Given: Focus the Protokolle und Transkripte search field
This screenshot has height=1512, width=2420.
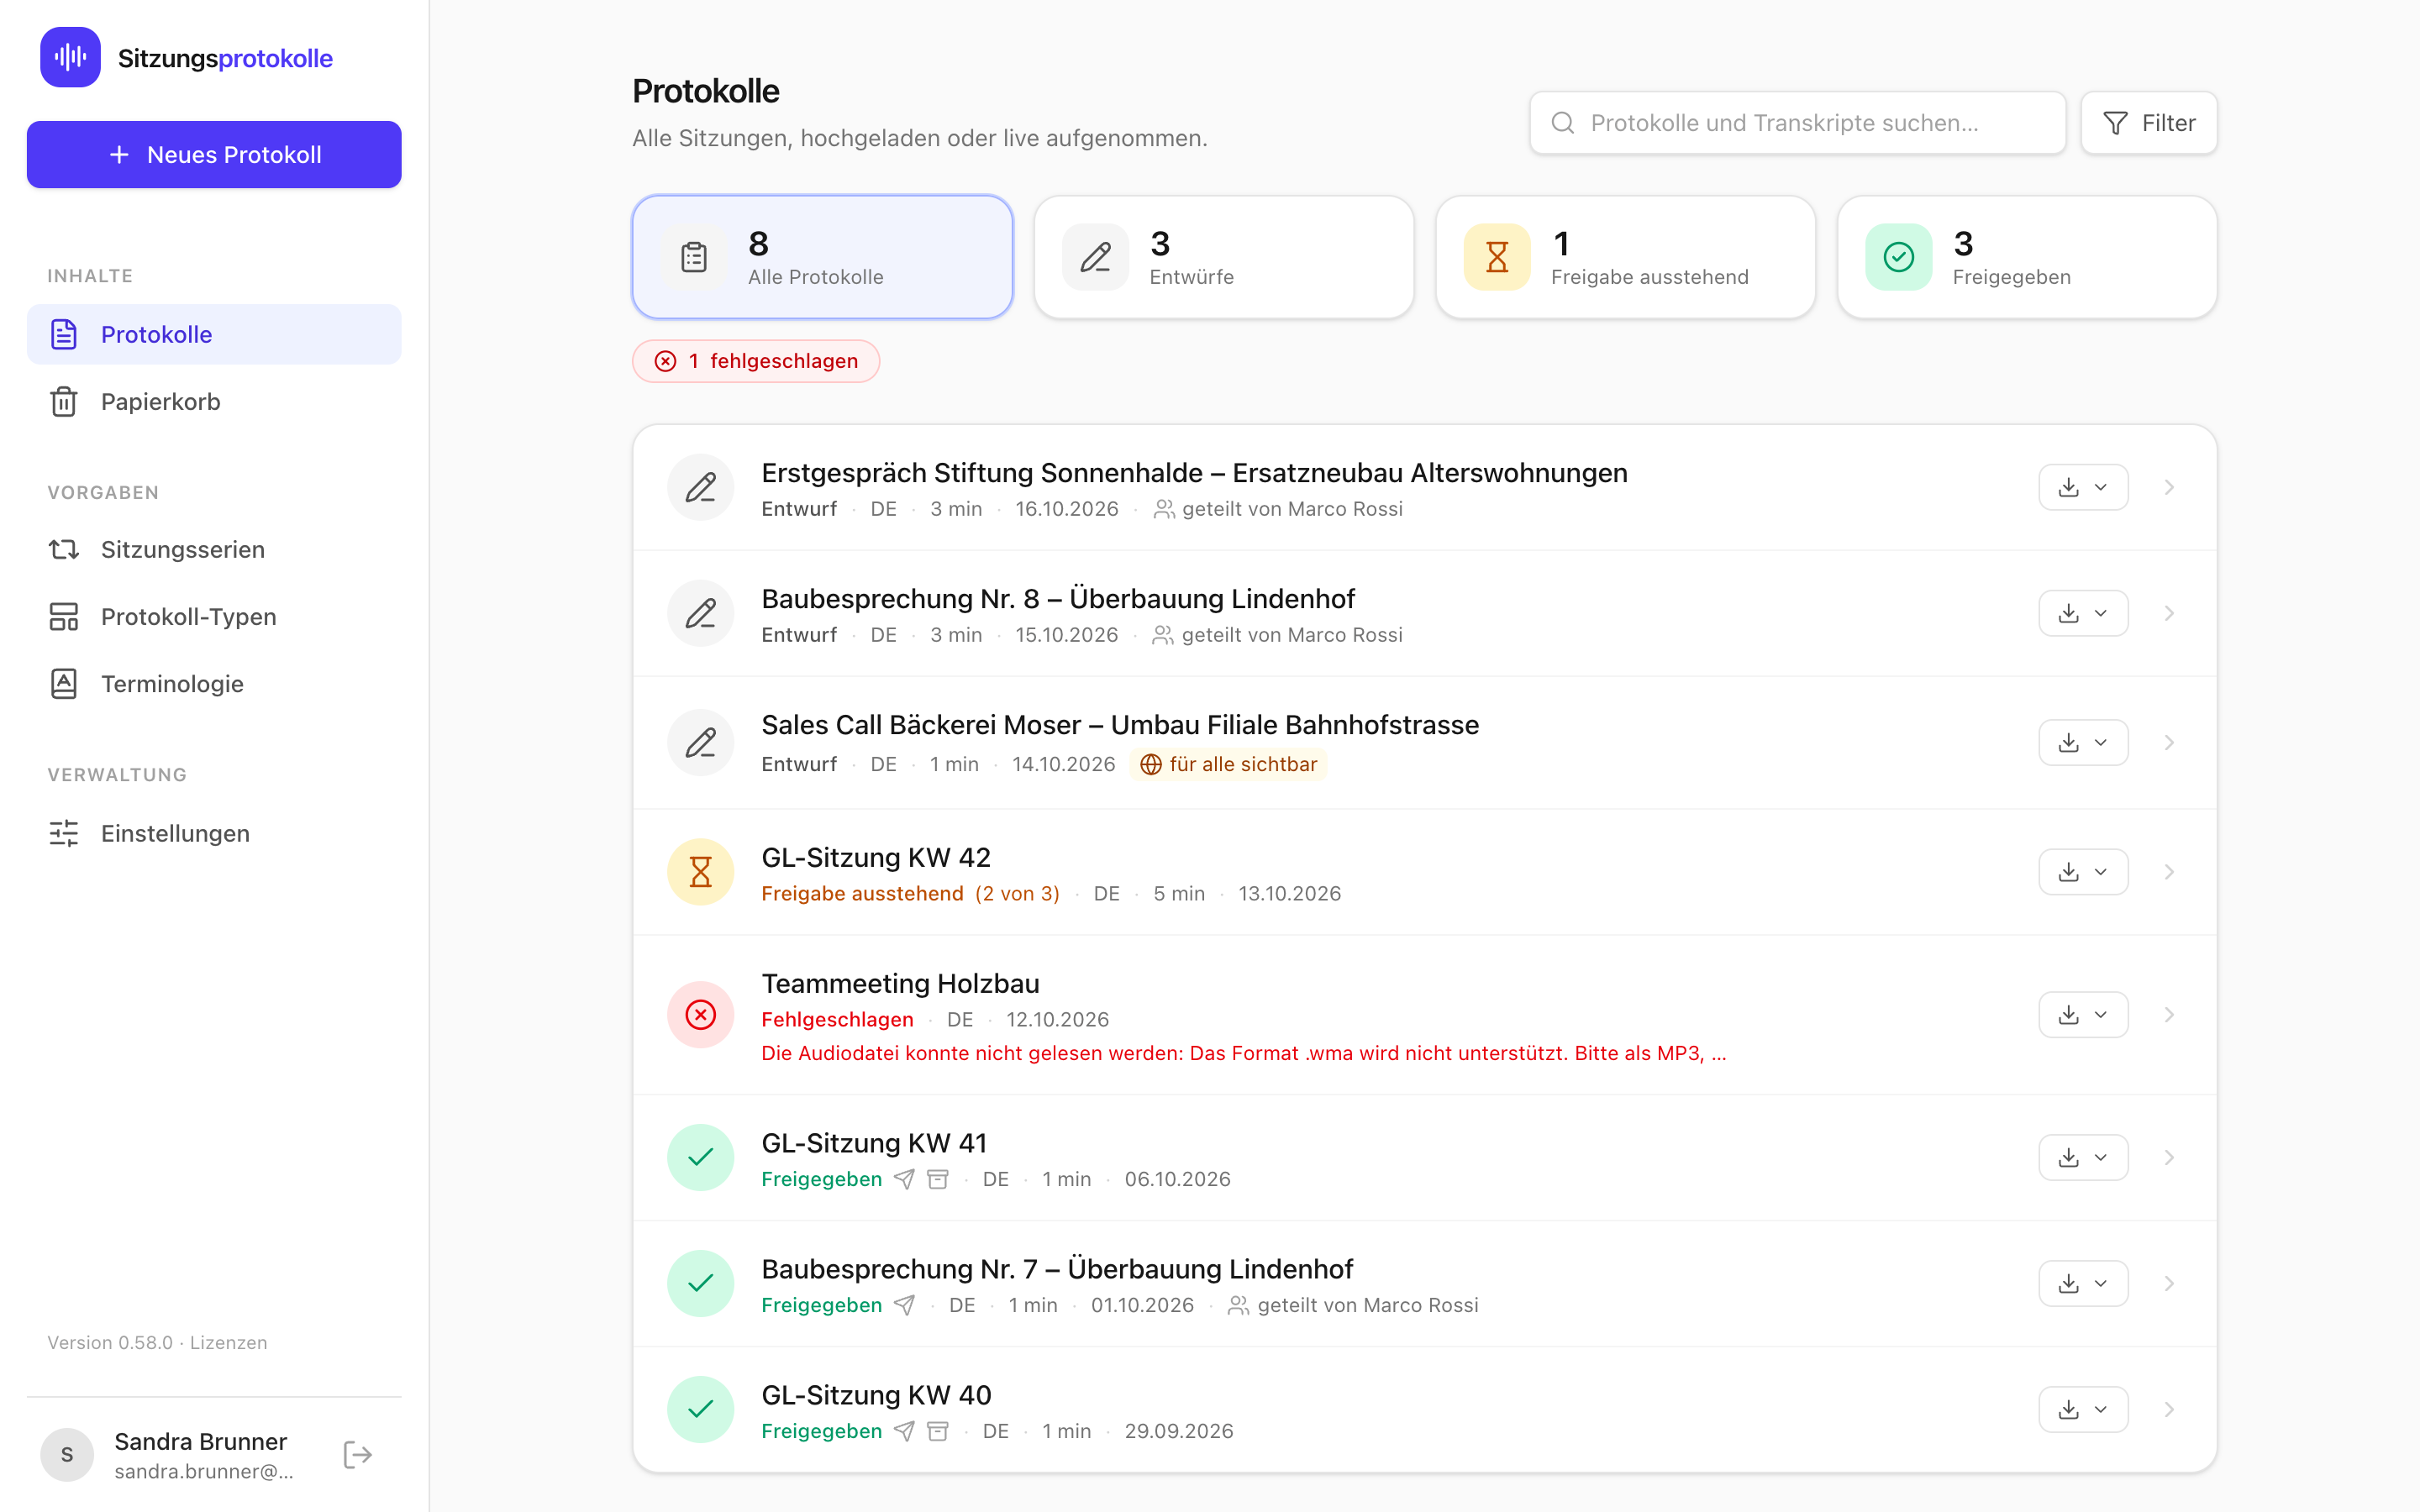Looking at the screenshot, I should pos(1797,123).
